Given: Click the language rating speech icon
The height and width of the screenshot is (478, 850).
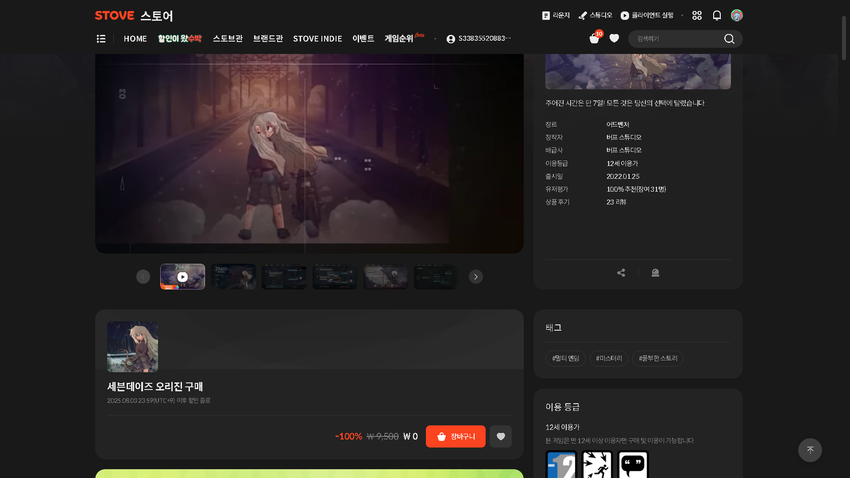Looking at the screenshot, I should pos(633,464).
